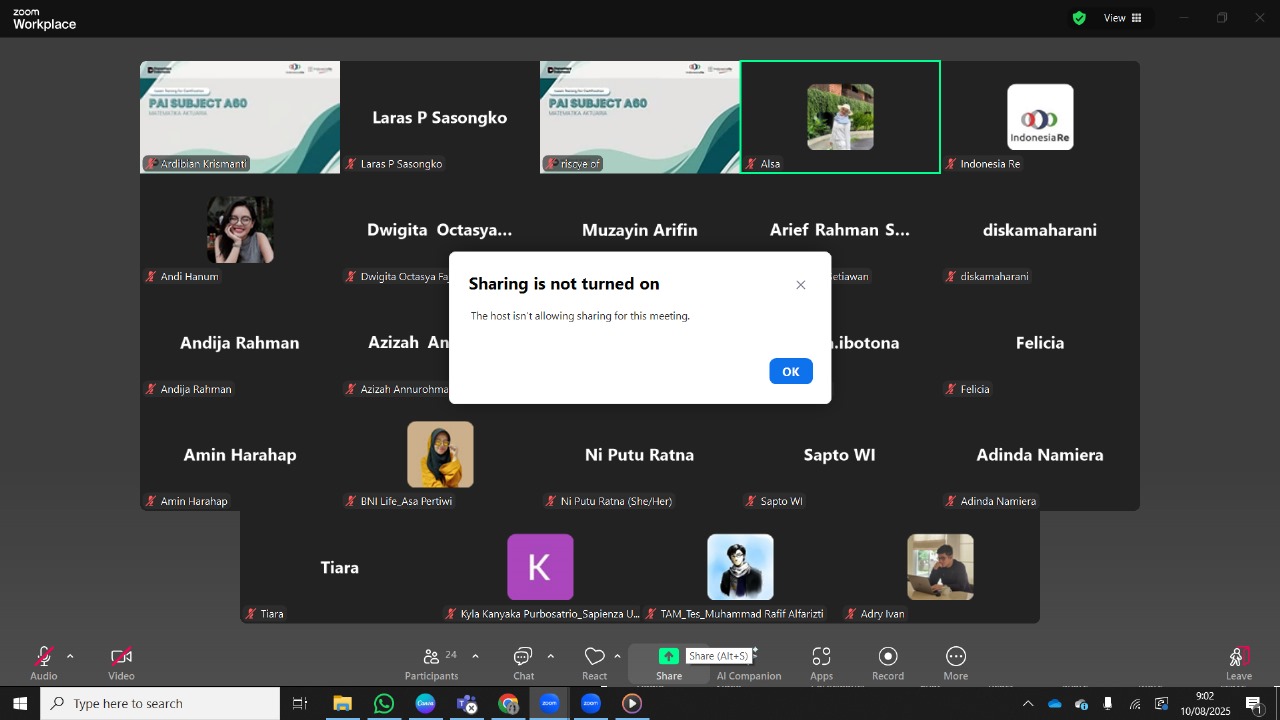The height and width of the screenshot is (720, 1280).
Task: Select the Alsa participant video tile
Action: click(840, 117)
